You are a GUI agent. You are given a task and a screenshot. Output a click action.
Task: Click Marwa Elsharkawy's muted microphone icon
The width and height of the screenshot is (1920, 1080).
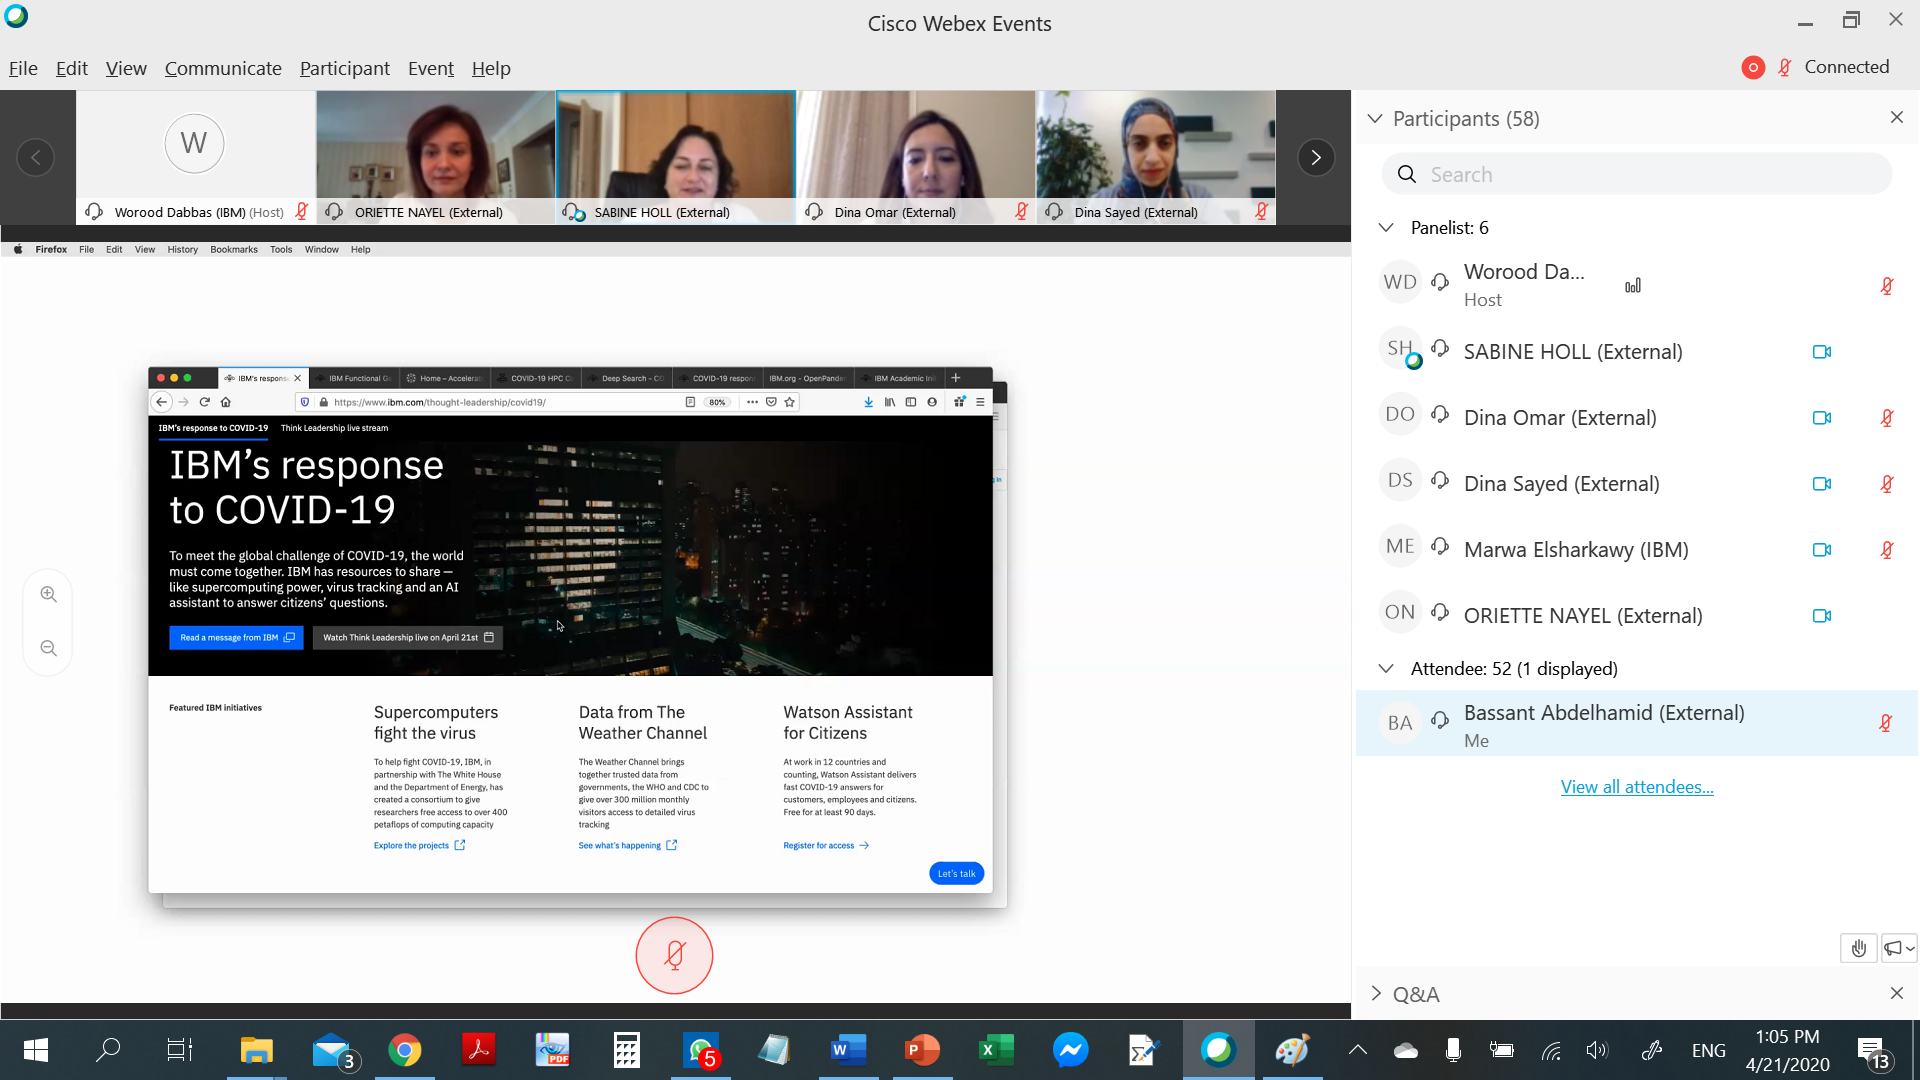pos(1887,550)
